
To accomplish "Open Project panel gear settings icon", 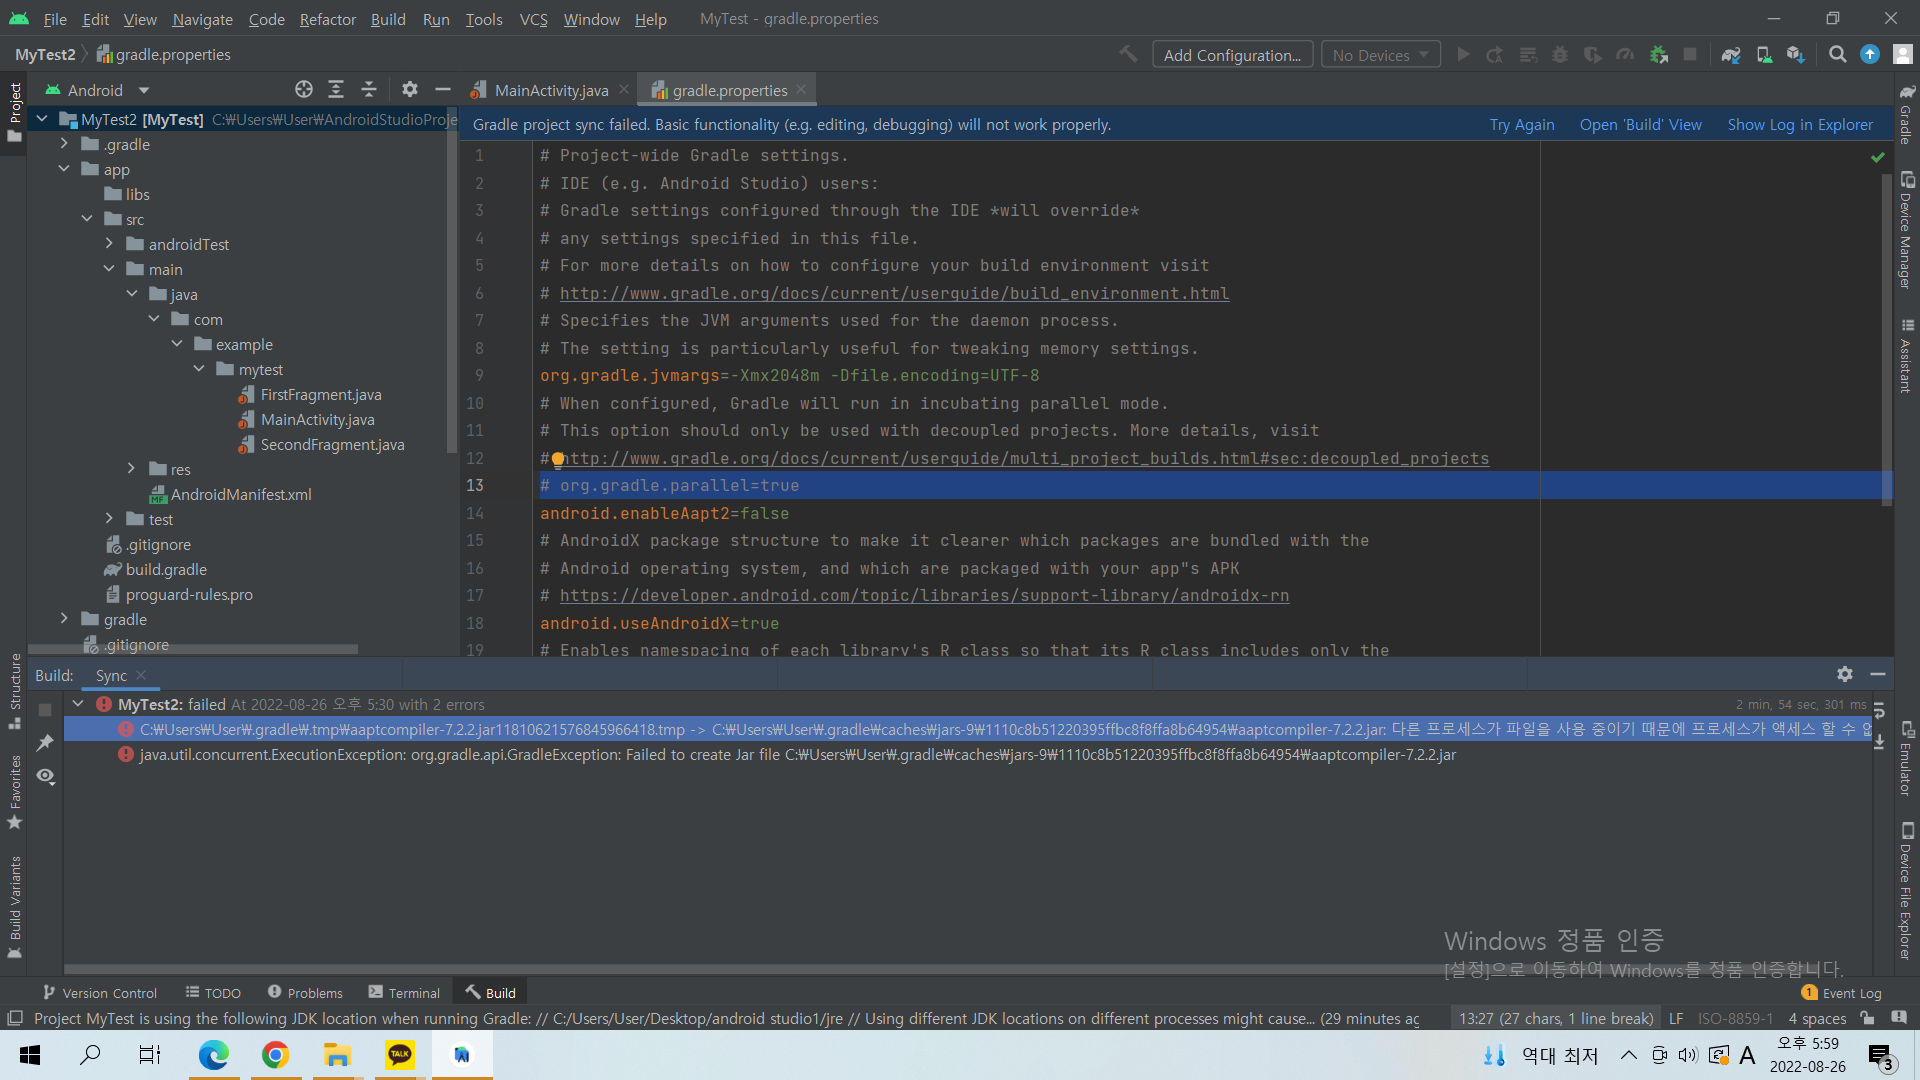I will point(409,90).
